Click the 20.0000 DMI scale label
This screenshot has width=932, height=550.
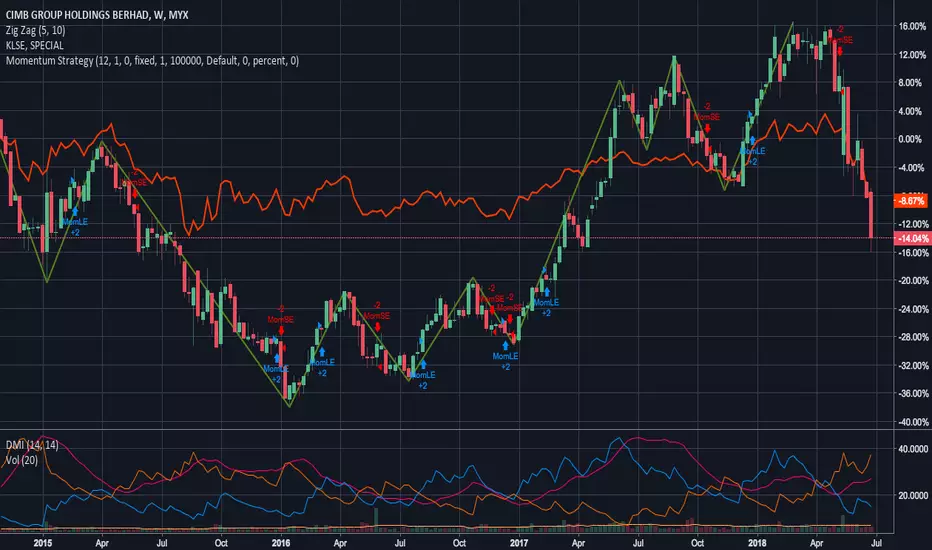[913, 495]
